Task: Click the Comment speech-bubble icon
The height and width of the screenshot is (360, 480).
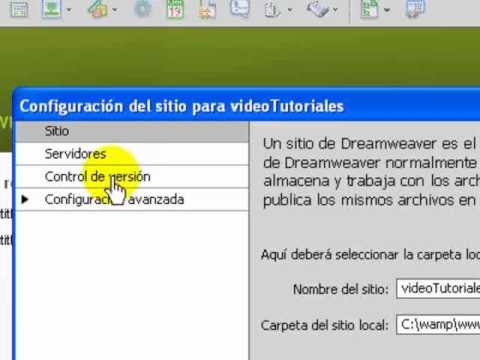Action: coord(240,8)
